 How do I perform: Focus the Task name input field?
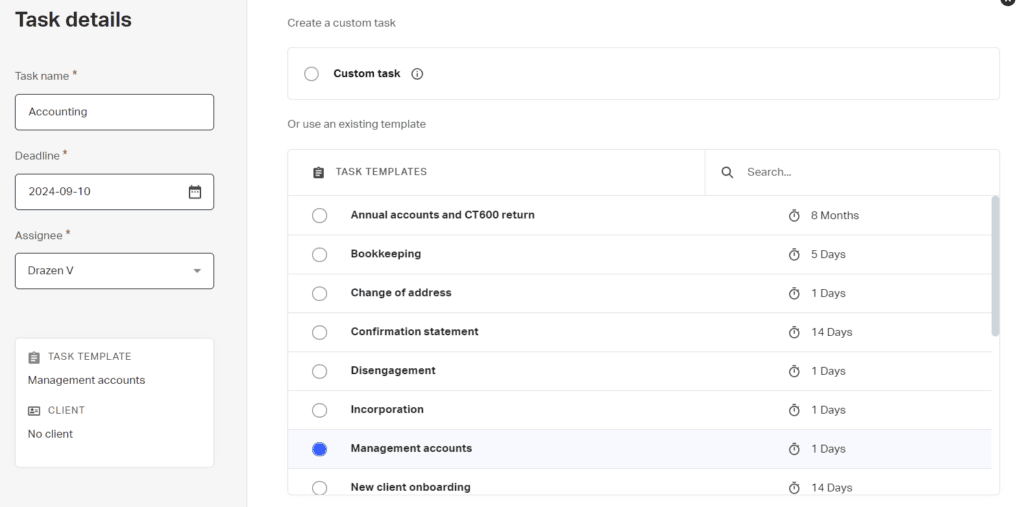coord(114,112)
